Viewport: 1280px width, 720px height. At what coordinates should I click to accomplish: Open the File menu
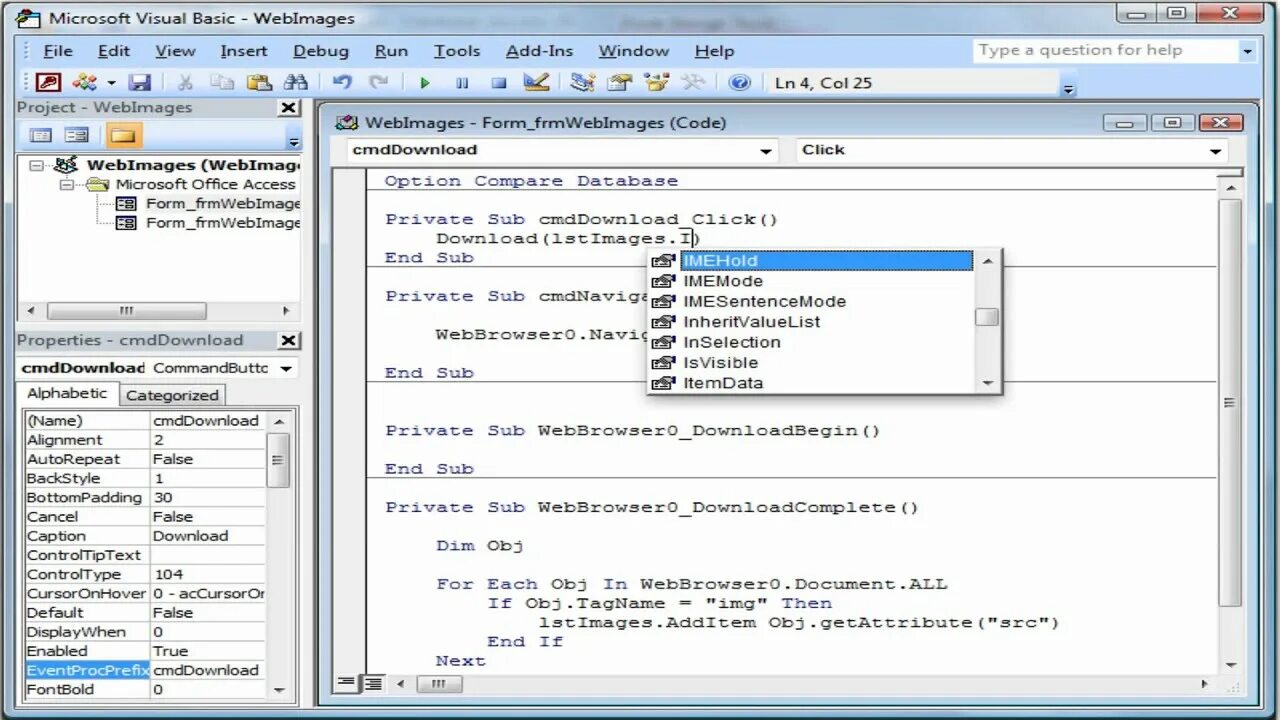(x=58, y=51)
